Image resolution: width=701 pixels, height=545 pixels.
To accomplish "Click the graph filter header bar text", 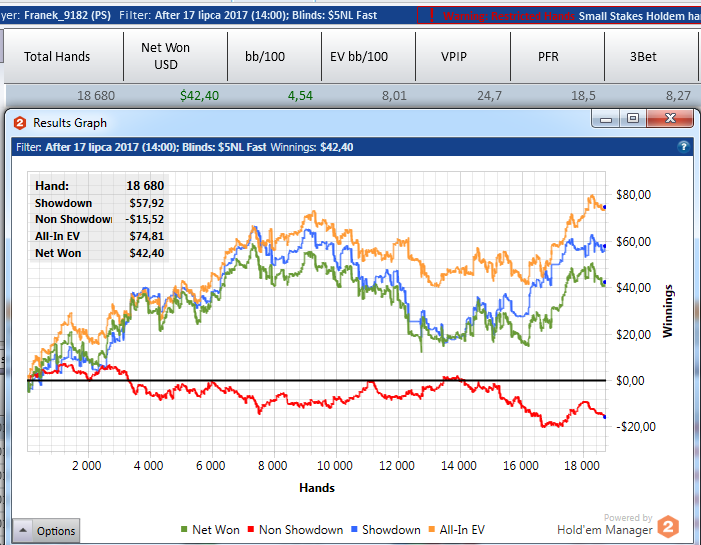I will pos(185,147).
